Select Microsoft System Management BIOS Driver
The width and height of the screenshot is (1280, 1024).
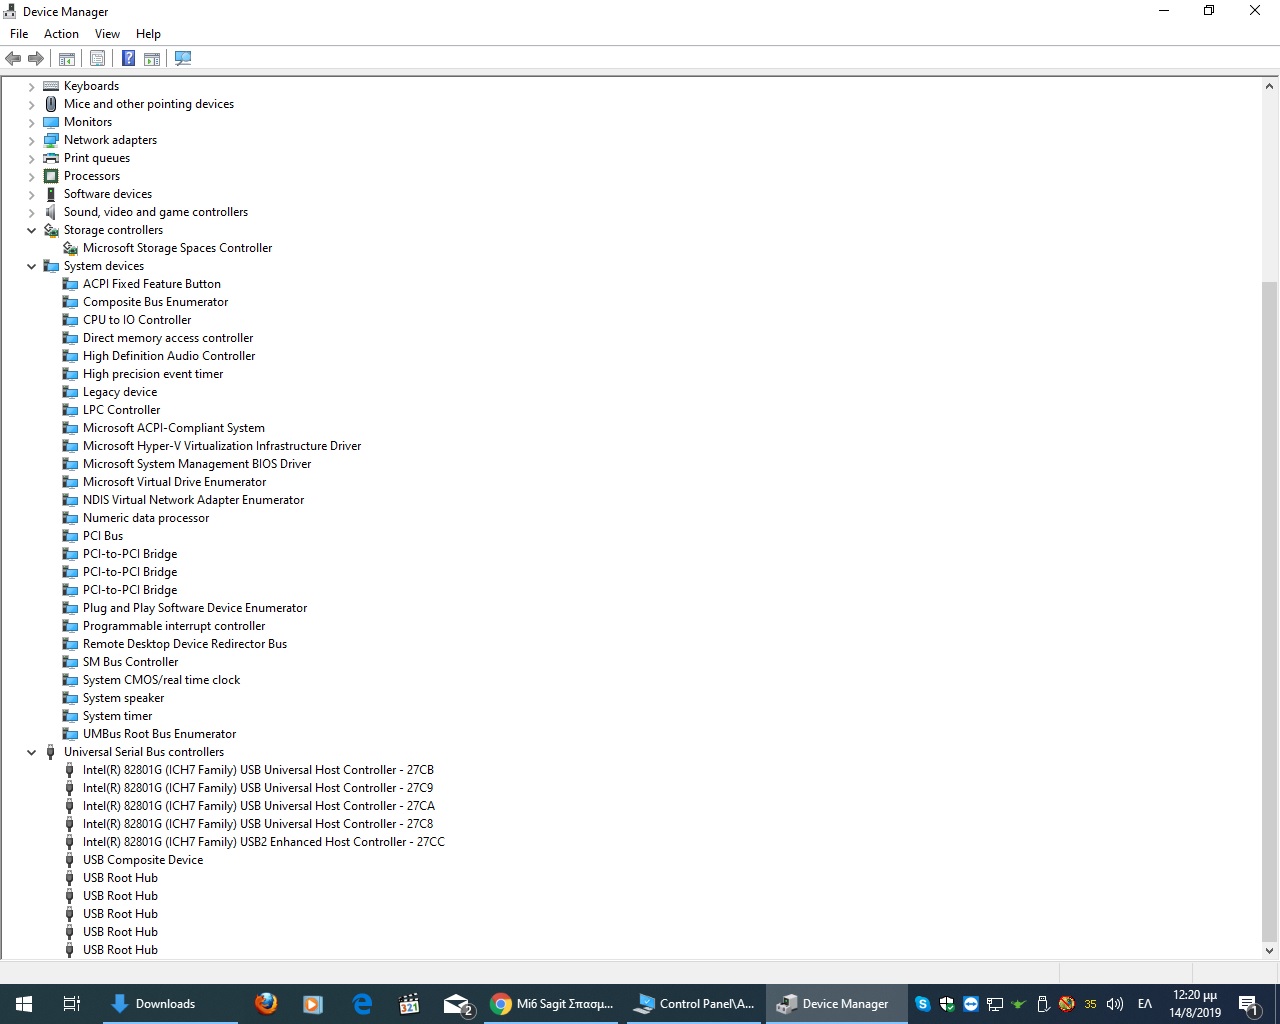pos(197,464)
